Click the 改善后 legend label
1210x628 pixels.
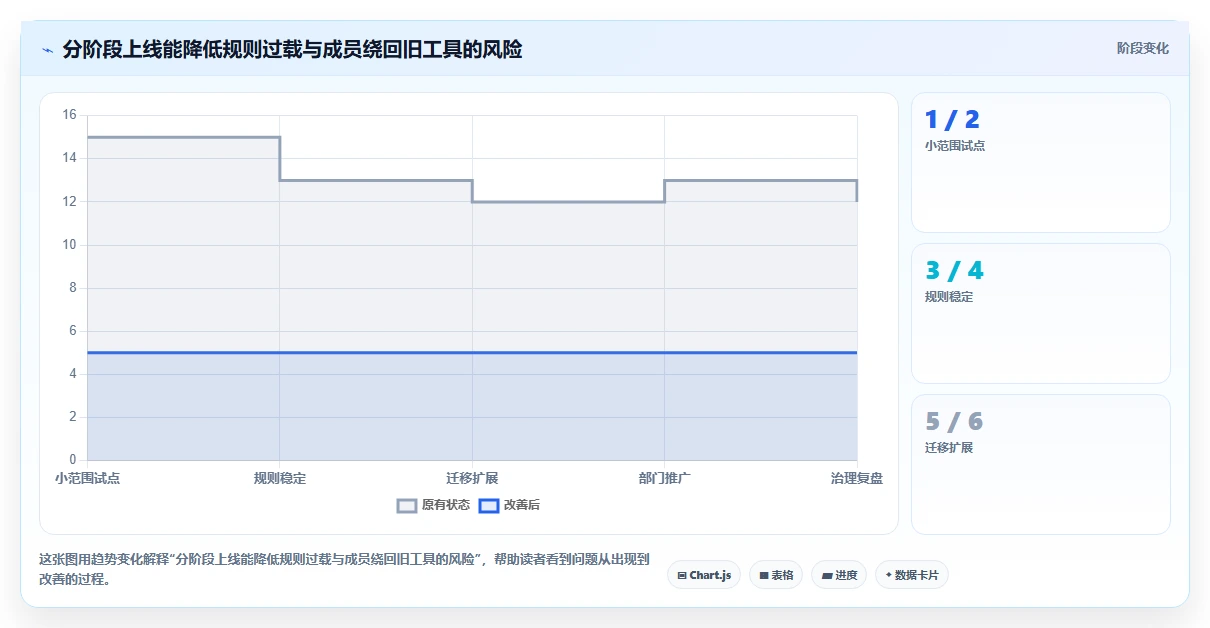click(x=521, y=506)
